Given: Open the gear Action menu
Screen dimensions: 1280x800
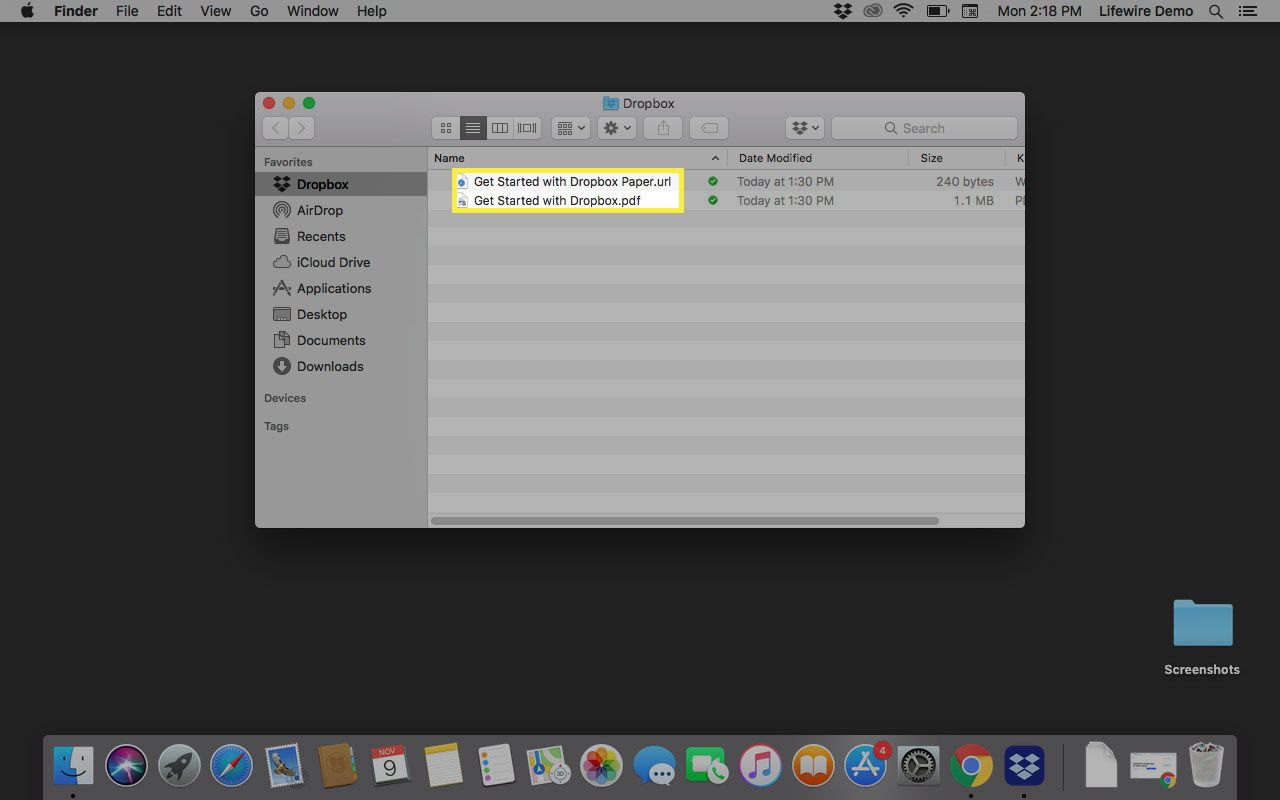Looking at the screenshot, I should click(x=616, y=128).
